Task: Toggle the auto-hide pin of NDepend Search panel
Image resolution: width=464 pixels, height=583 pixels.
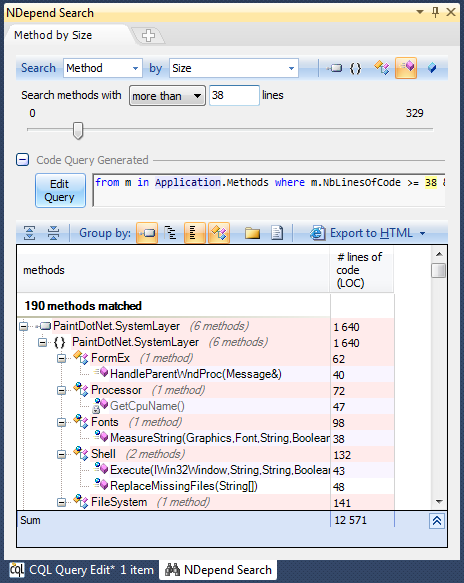Action: (x=435, y=12)
